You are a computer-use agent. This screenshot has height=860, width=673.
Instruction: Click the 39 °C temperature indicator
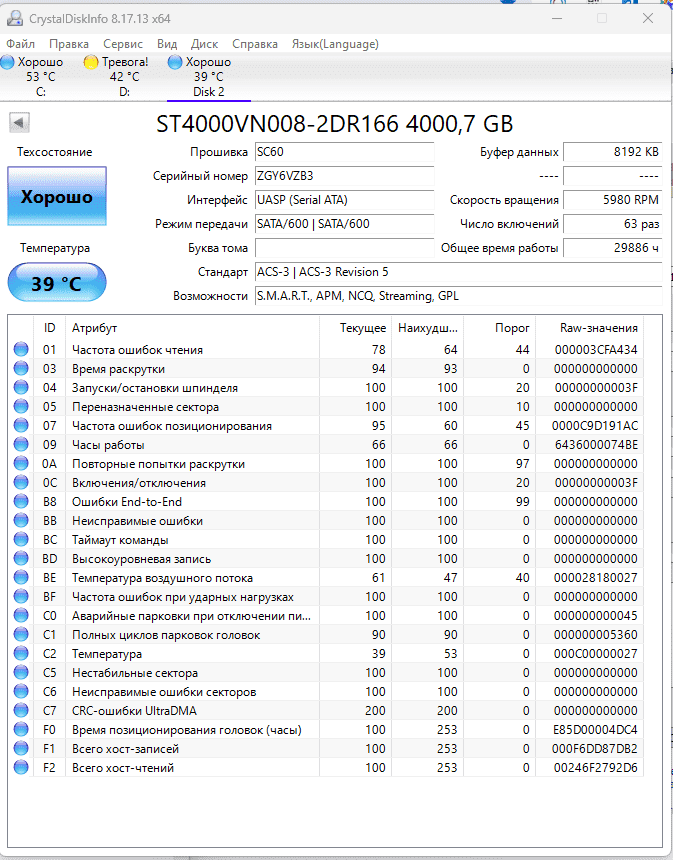pos(56,283)
